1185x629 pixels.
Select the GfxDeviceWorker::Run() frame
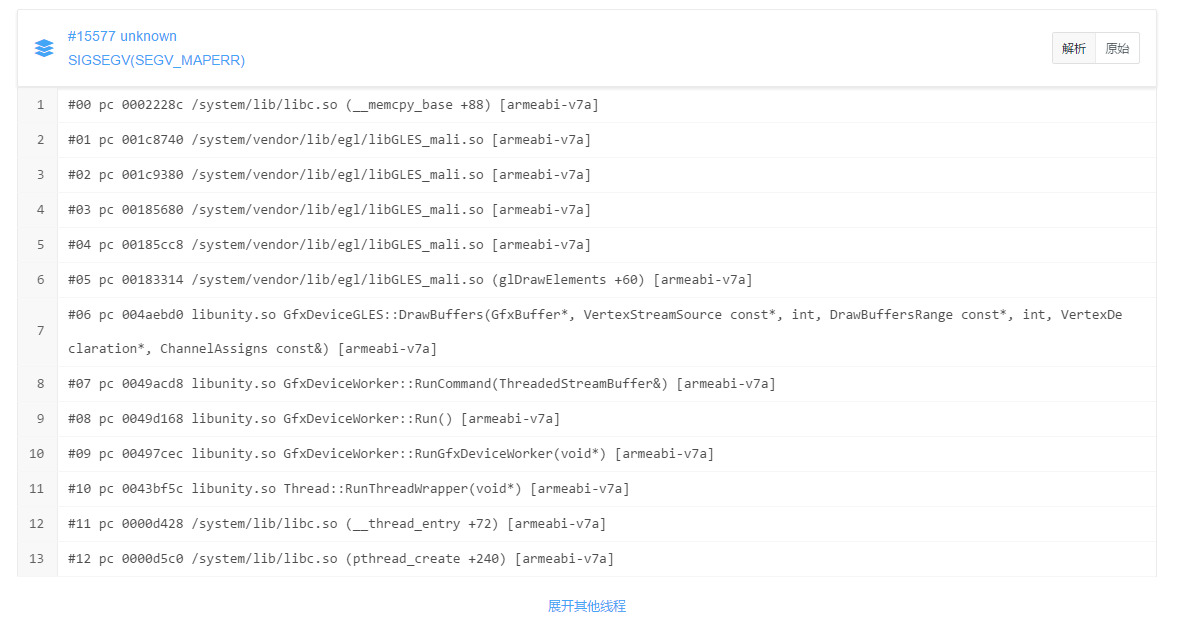[x=313, y=419]
